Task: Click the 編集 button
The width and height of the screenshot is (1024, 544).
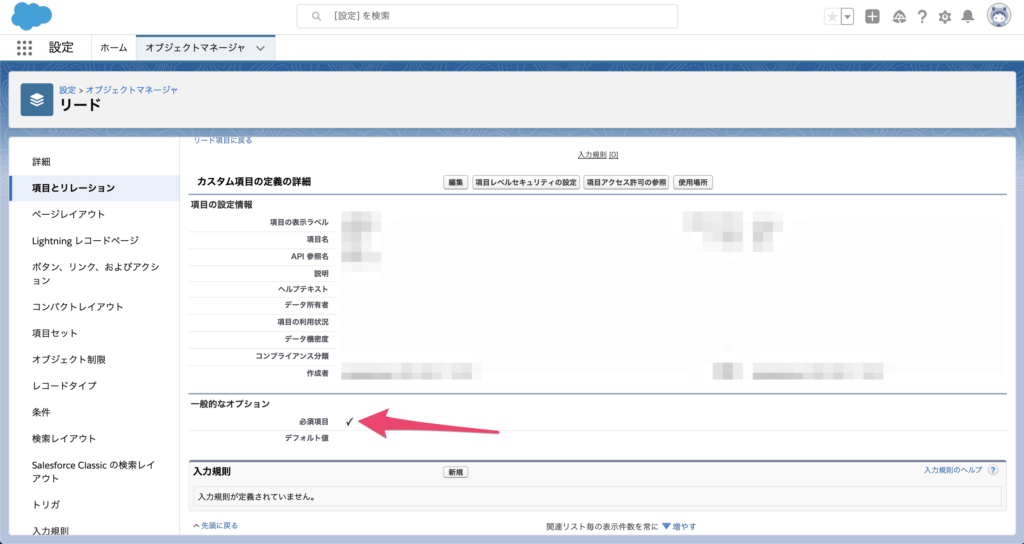Action: pyautogui.click(x=456, y=182)
